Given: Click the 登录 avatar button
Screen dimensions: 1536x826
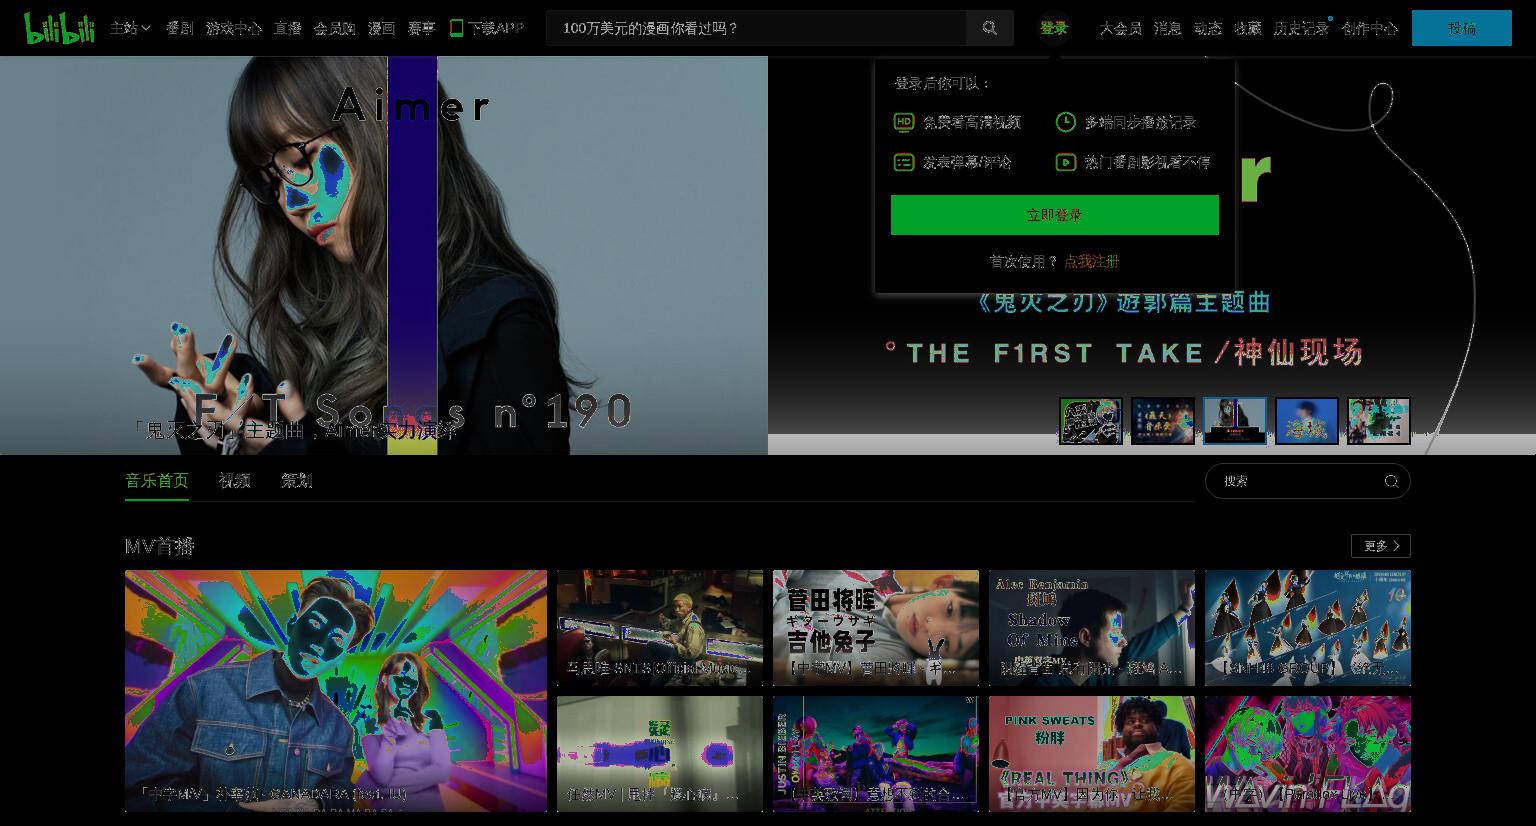Looking at the screenshot, I should tap(1054, 28).
